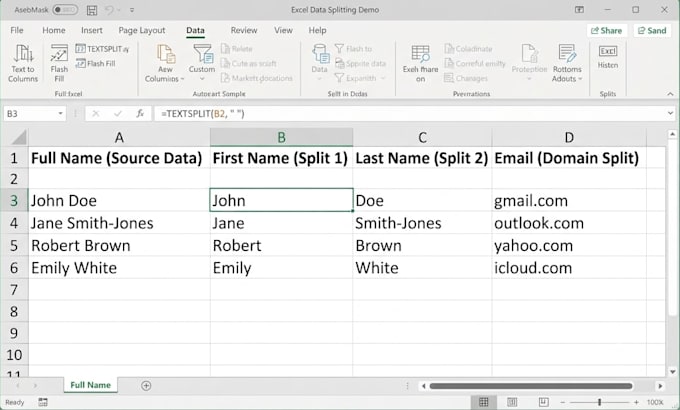Select the Data ribbon tab

(x=195, y=30)
